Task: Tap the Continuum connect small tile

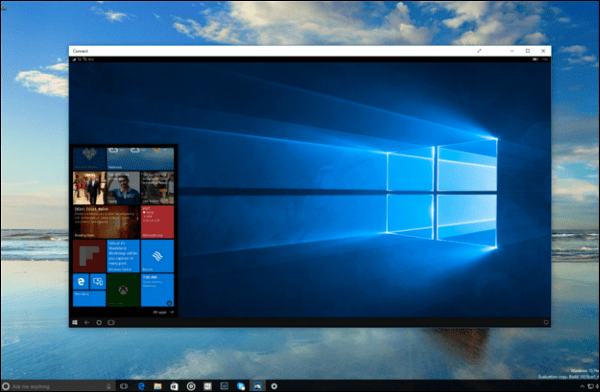Action: click(x=98, y=282)
